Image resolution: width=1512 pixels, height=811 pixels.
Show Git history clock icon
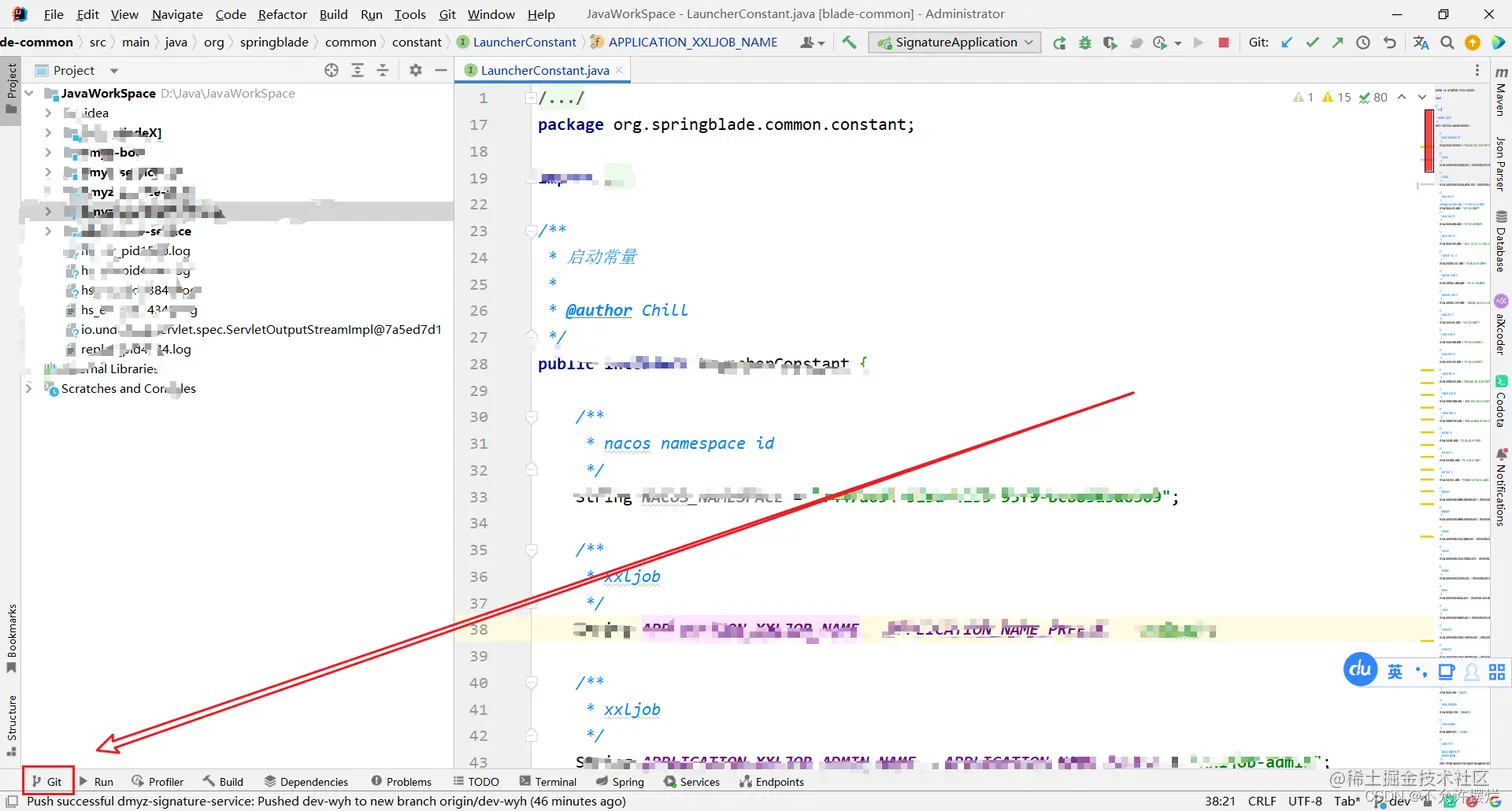tap(1363, 42)
